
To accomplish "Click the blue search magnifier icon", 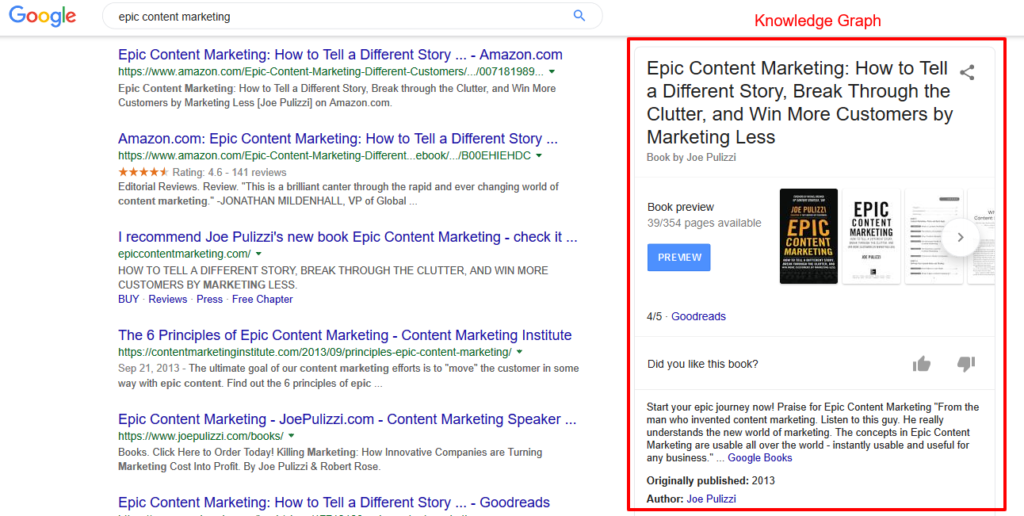I will pyautogui.click(x=579, y=16).
